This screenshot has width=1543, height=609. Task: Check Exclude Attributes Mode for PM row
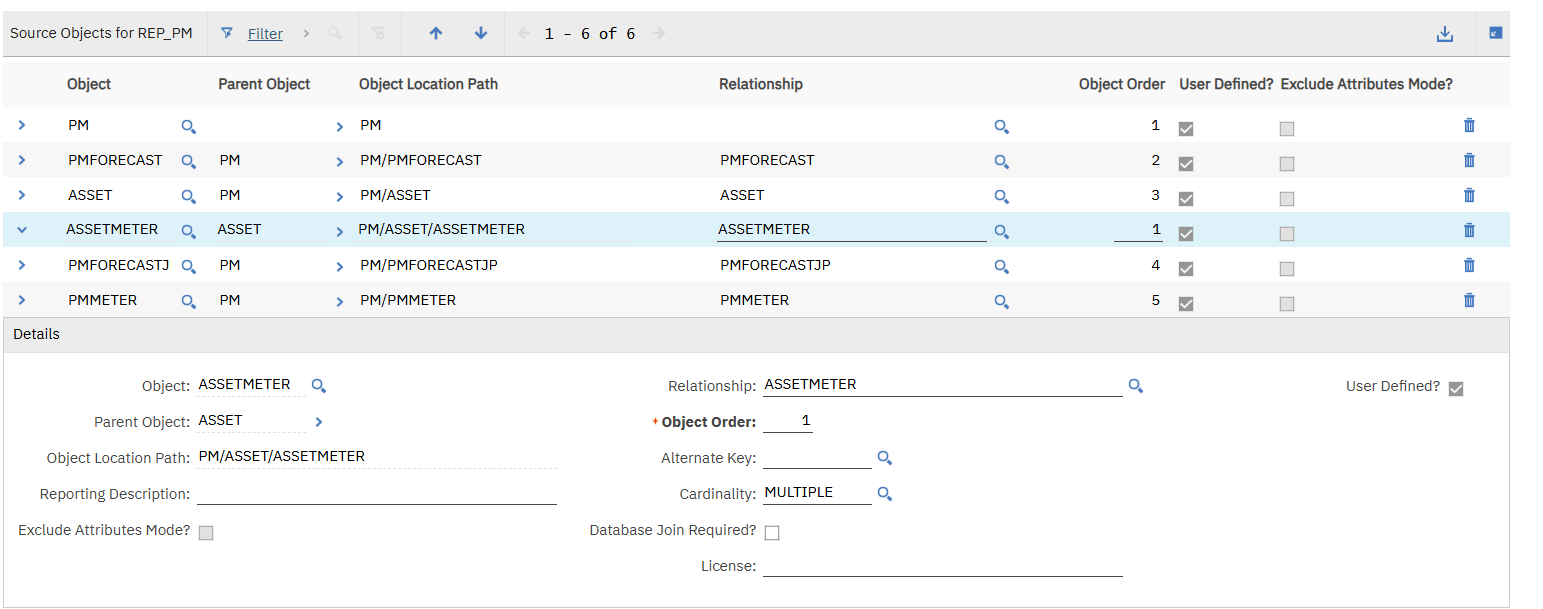tap(1287, 129)
